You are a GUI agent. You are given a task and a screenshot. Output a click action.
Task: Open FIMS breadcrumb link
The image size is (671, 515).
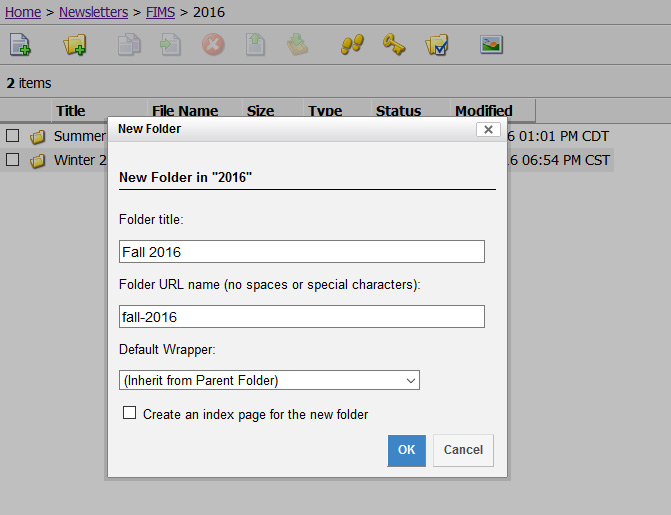click(x=160, y=12)
